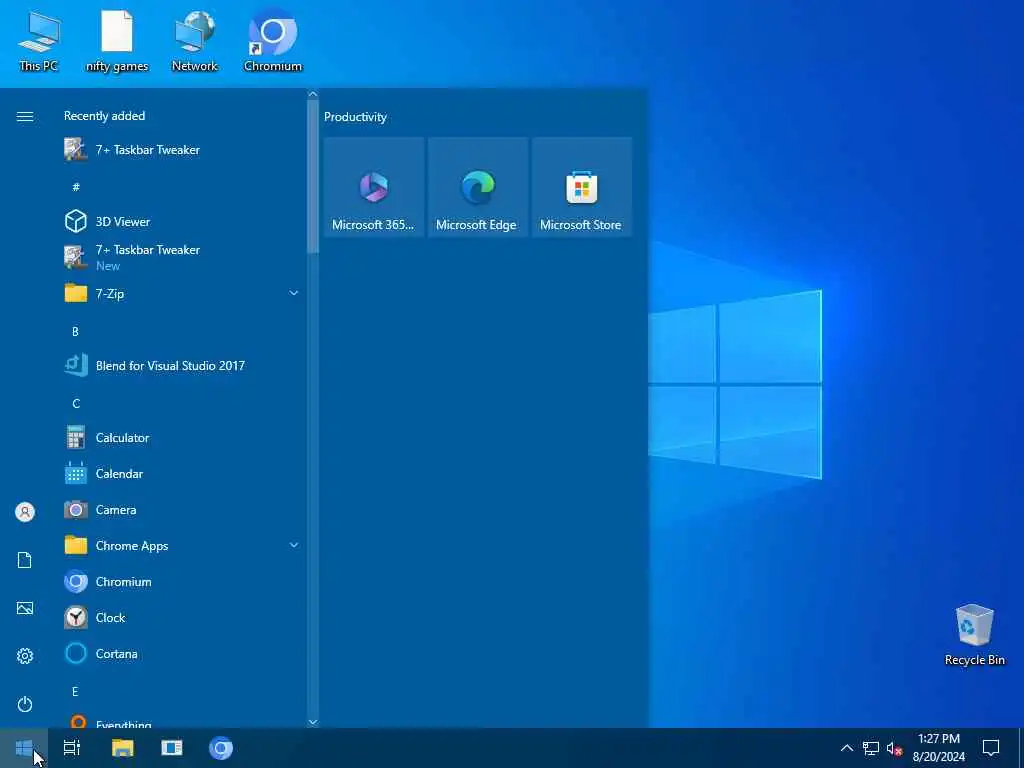Click the Windows Start button
The height and width of the screenshot is (768, 1024).
tap(24, 748)
